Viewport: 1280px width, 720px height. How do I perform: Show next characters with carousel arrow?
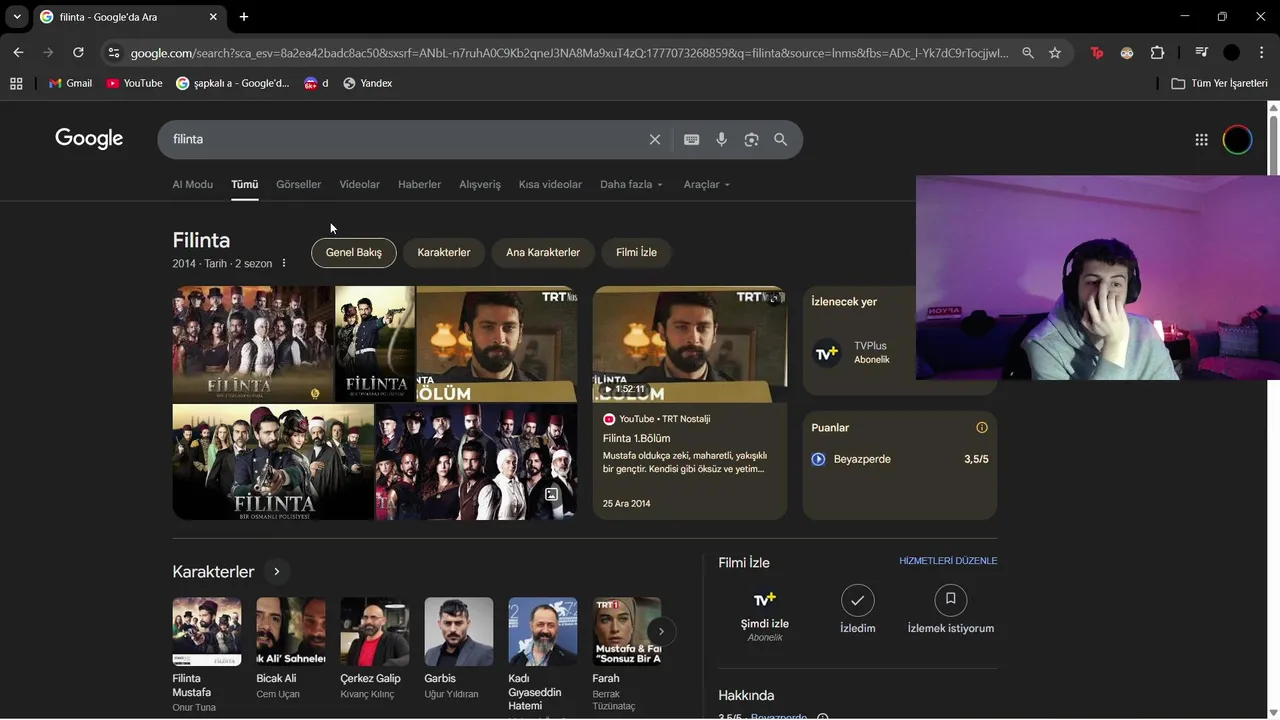(660, 631)
